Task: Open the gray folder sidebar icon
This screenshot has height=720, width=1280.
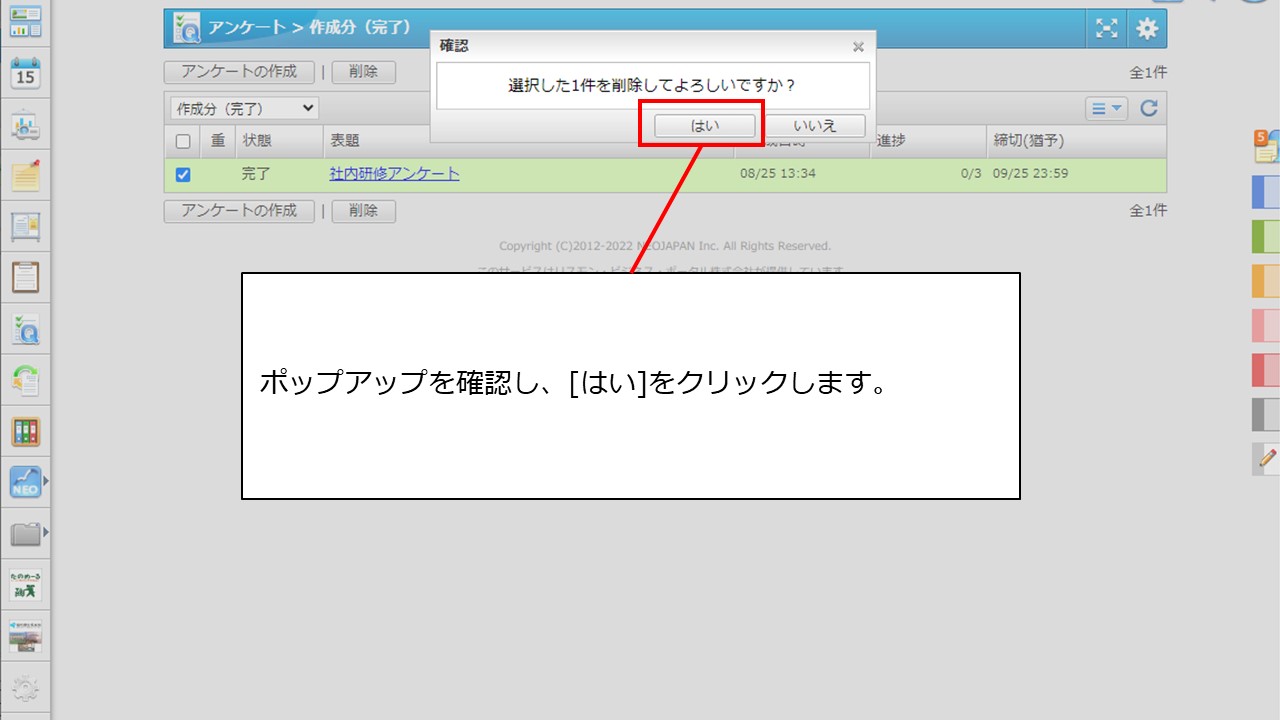Action: (x=25, y=534)
